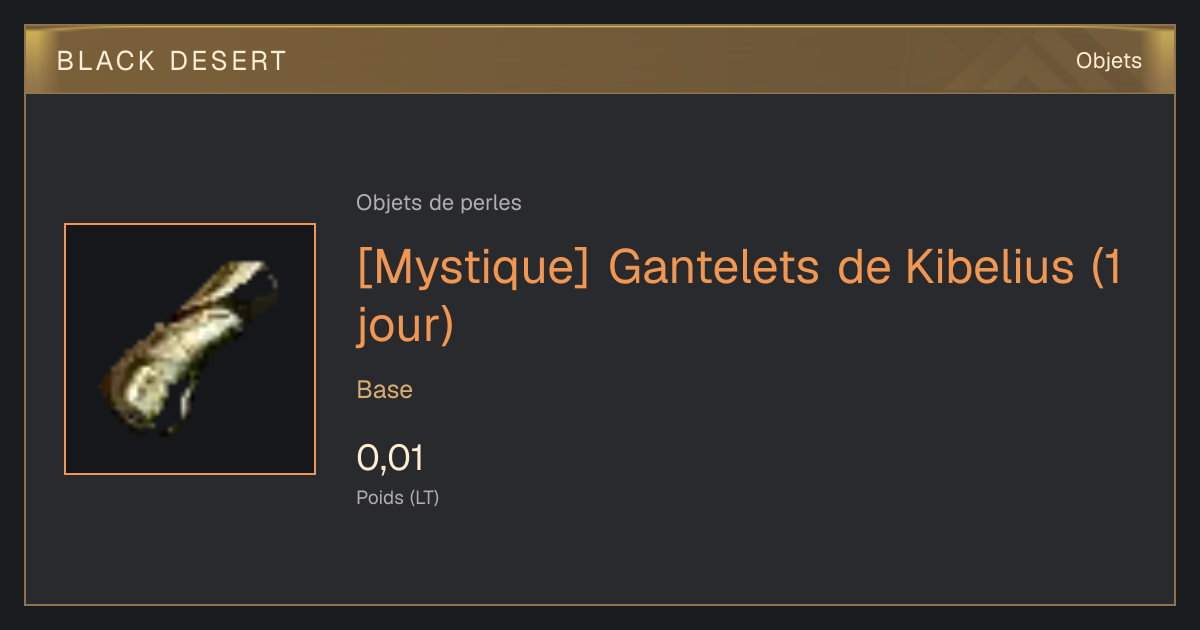Select the word perles in the category text
1200x630 pixels.
pyautogui.click(x=491, y=204)
